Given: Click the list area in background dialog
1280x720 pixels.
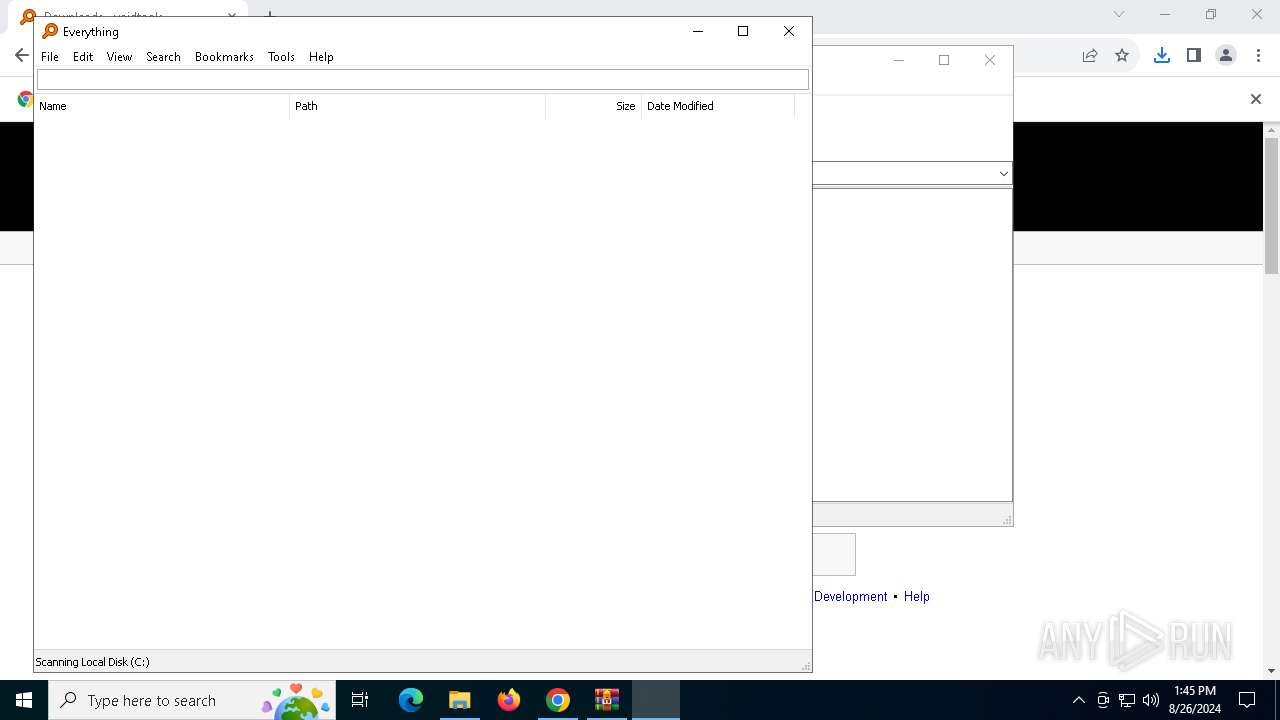Looking at the screenshot, I should 912,345.
